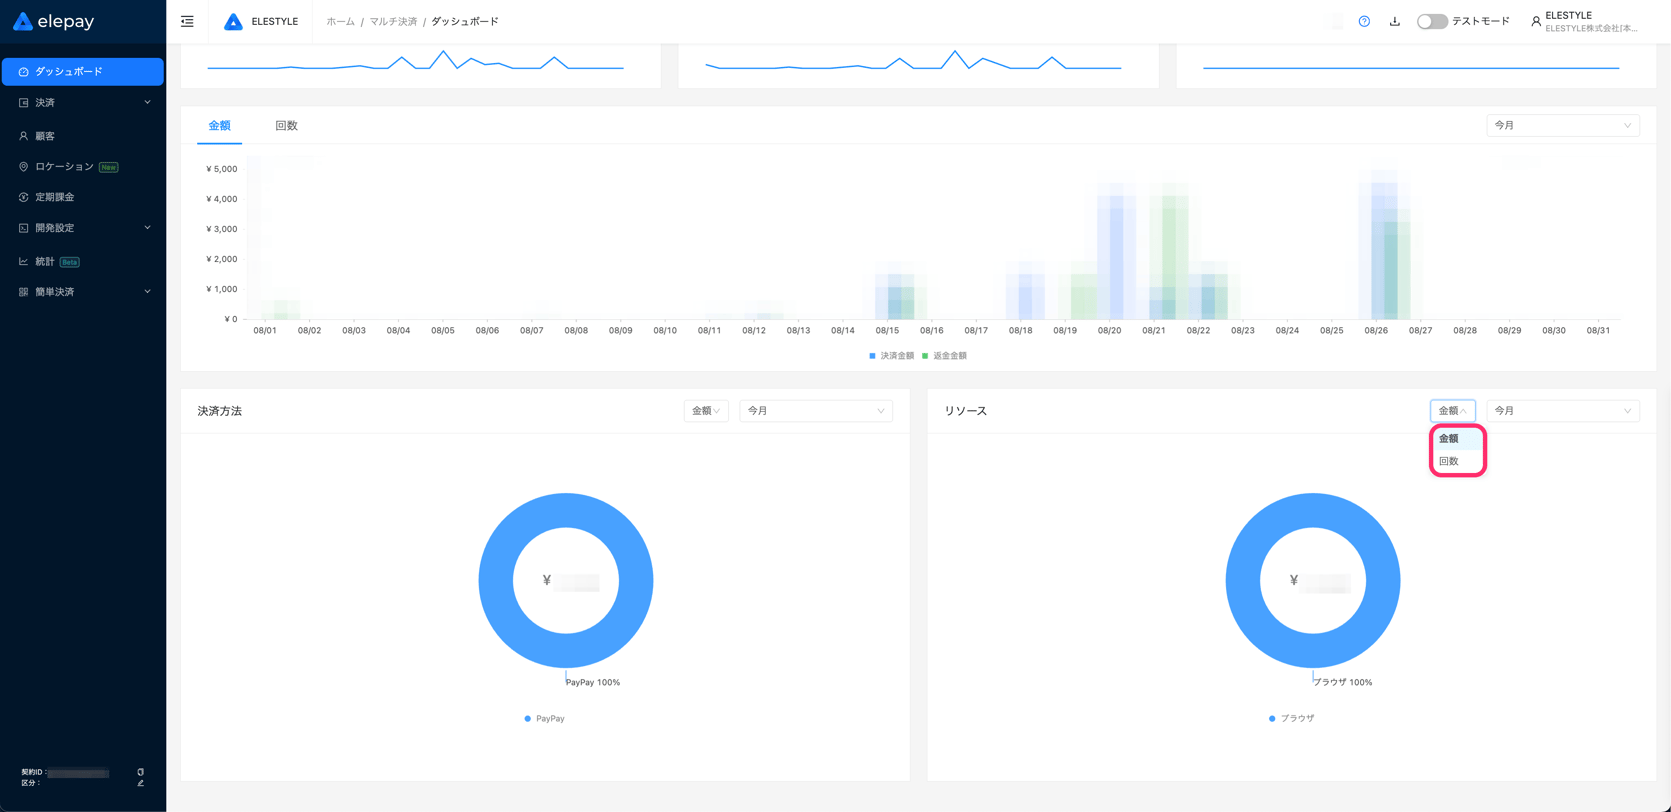1671x812 pixels.
Task: Copy the contract ID using copy icon
Action: coord(140,772)
